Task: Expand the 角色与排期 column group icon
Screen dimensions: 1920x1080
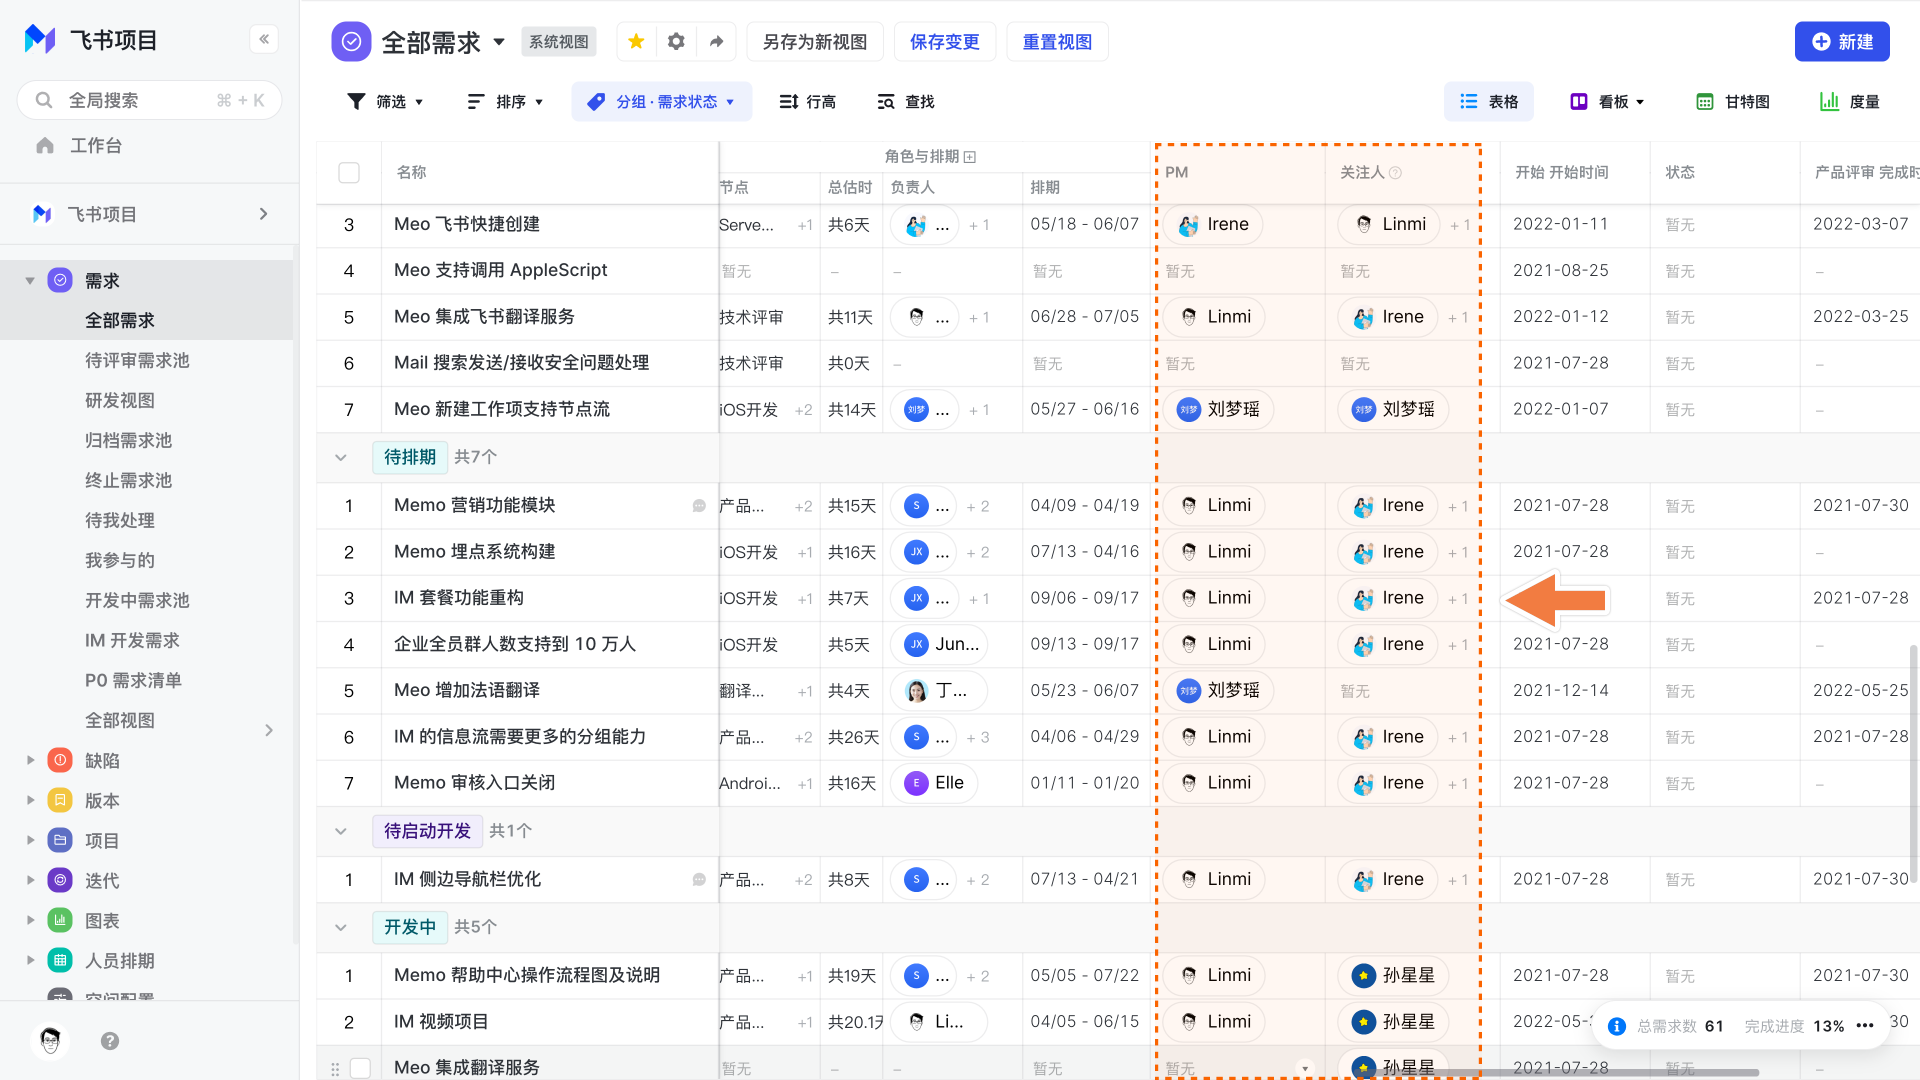Action: pos(970,157)
